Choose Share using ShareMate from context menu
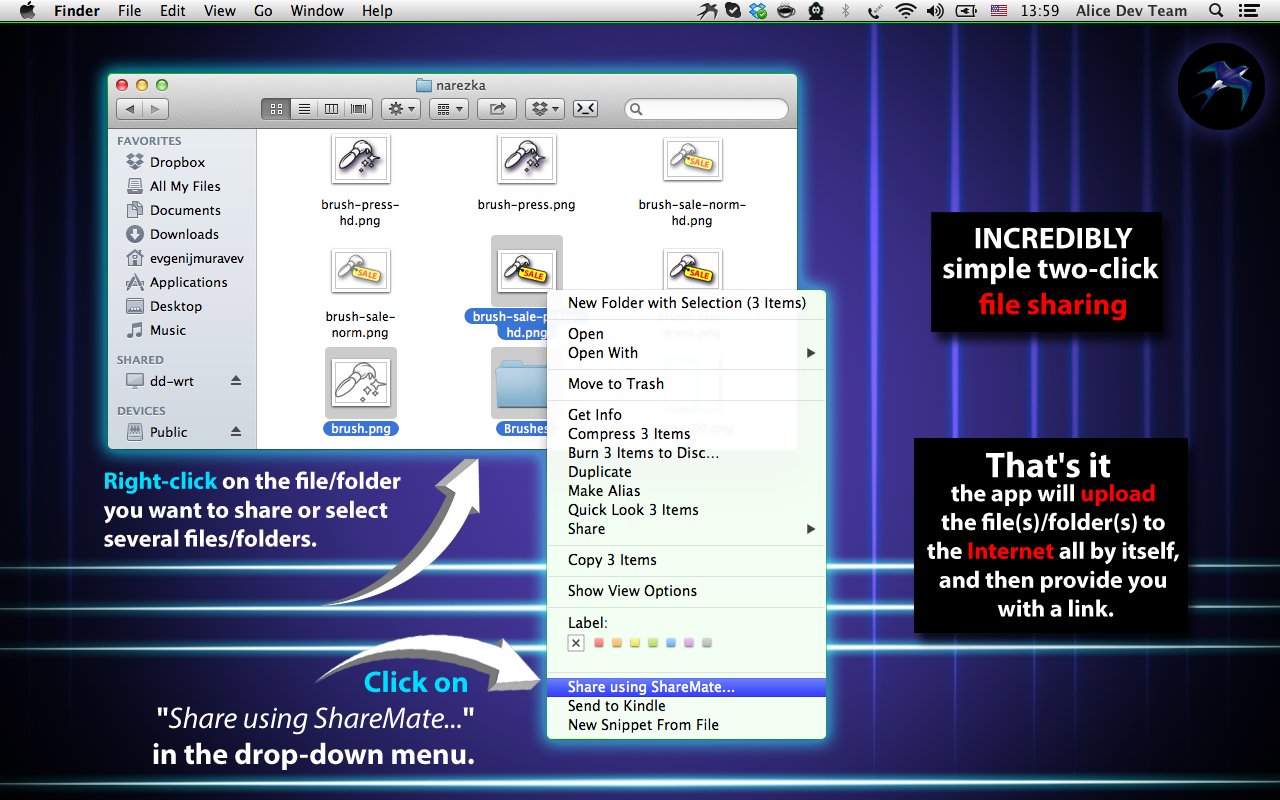 [x=651, y=687]
